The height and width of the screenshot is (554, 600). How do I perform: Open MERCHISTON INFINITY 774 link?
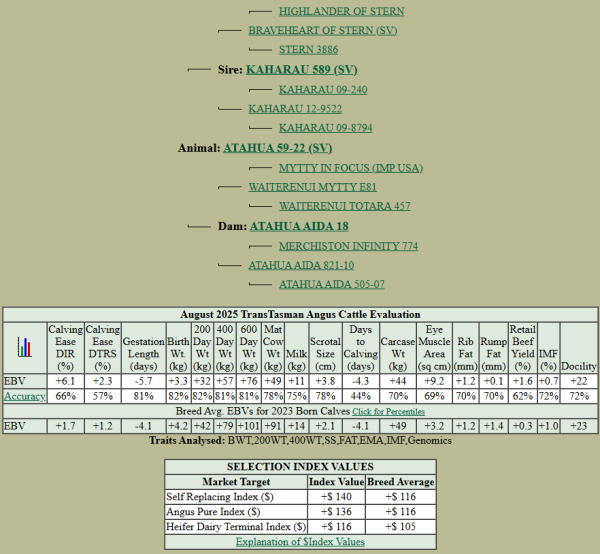[348, 246]
